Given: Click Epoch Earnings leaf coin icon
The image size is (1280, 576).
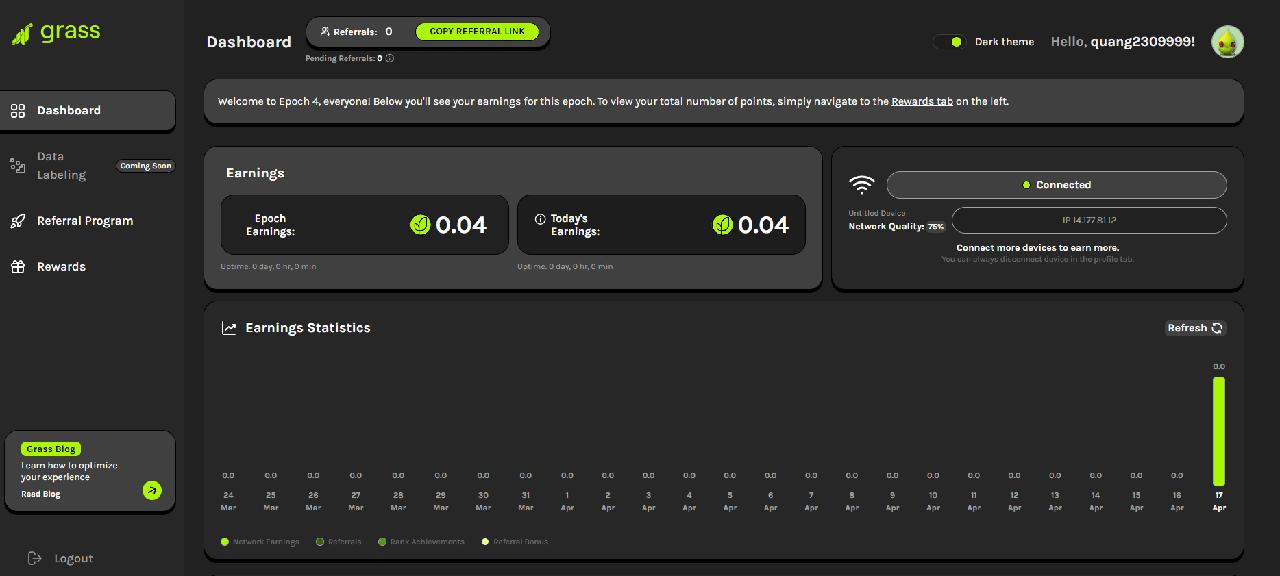Looking at the screenshot, I should click(x=420, y=225).
